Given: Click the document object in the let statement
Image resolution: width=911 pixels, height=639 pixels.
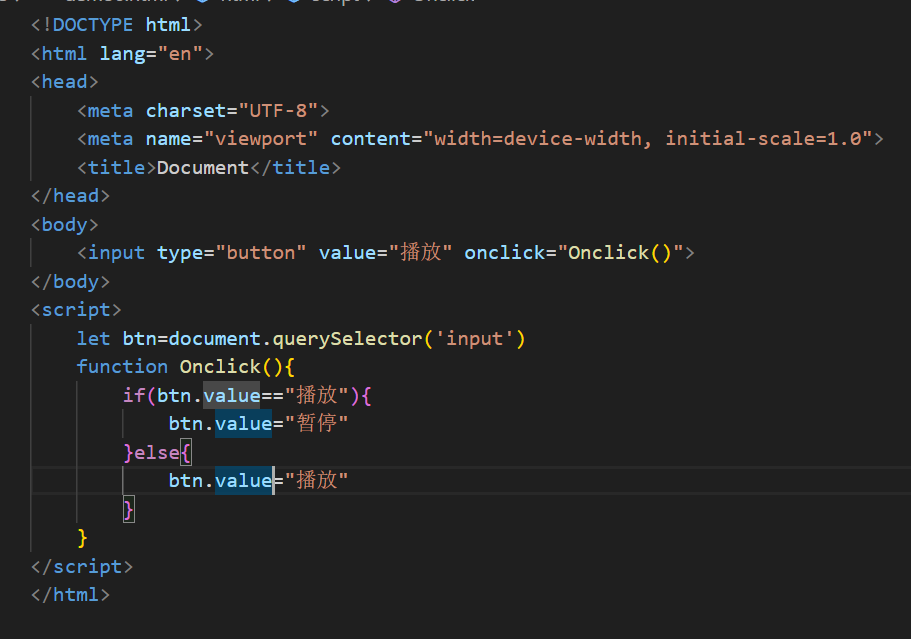Looking at the screenshot, I should (214, 339).
